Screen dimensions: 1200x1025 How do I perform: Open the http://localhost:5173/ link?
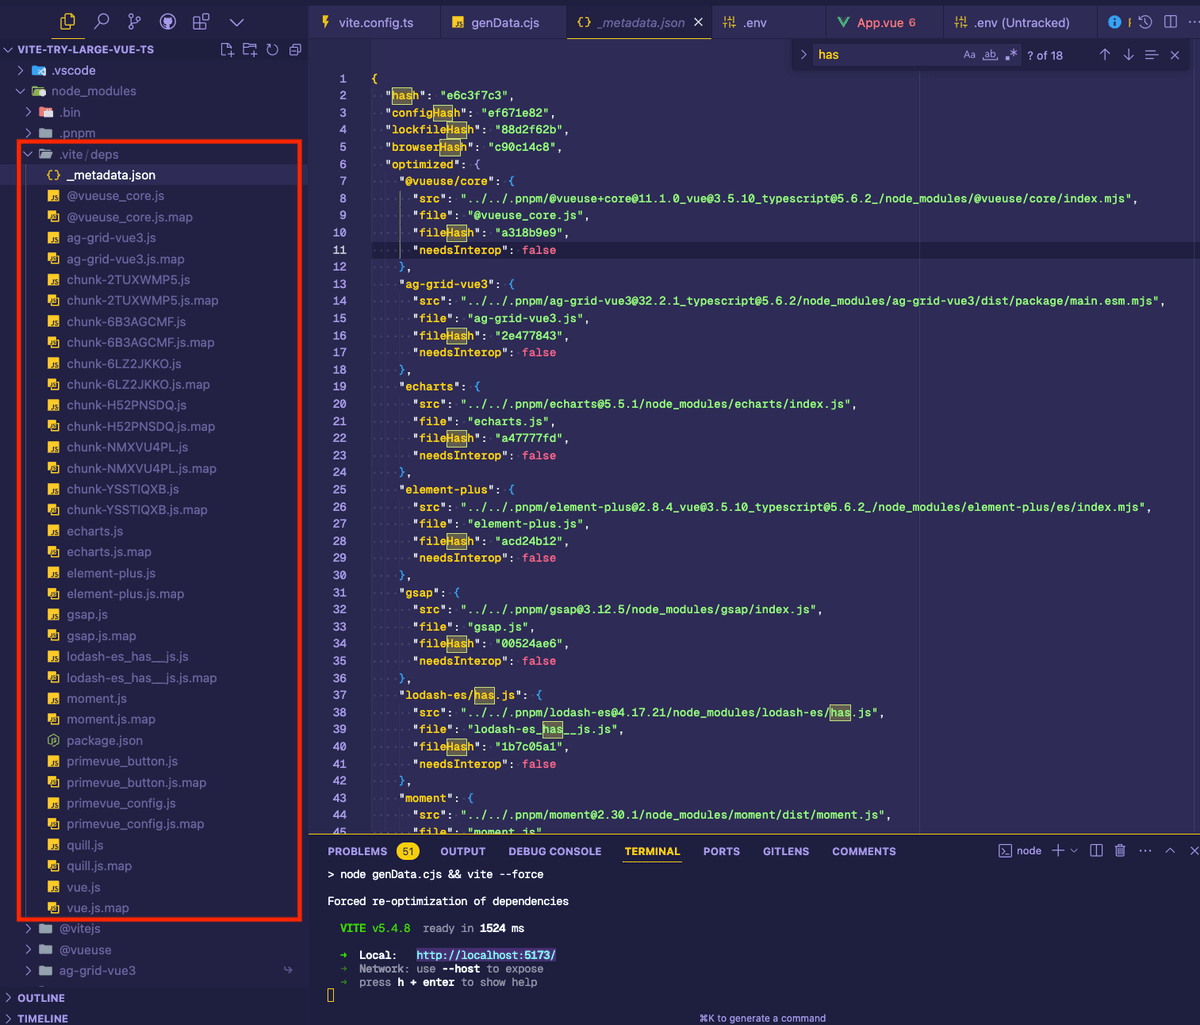tap(485, 954)
